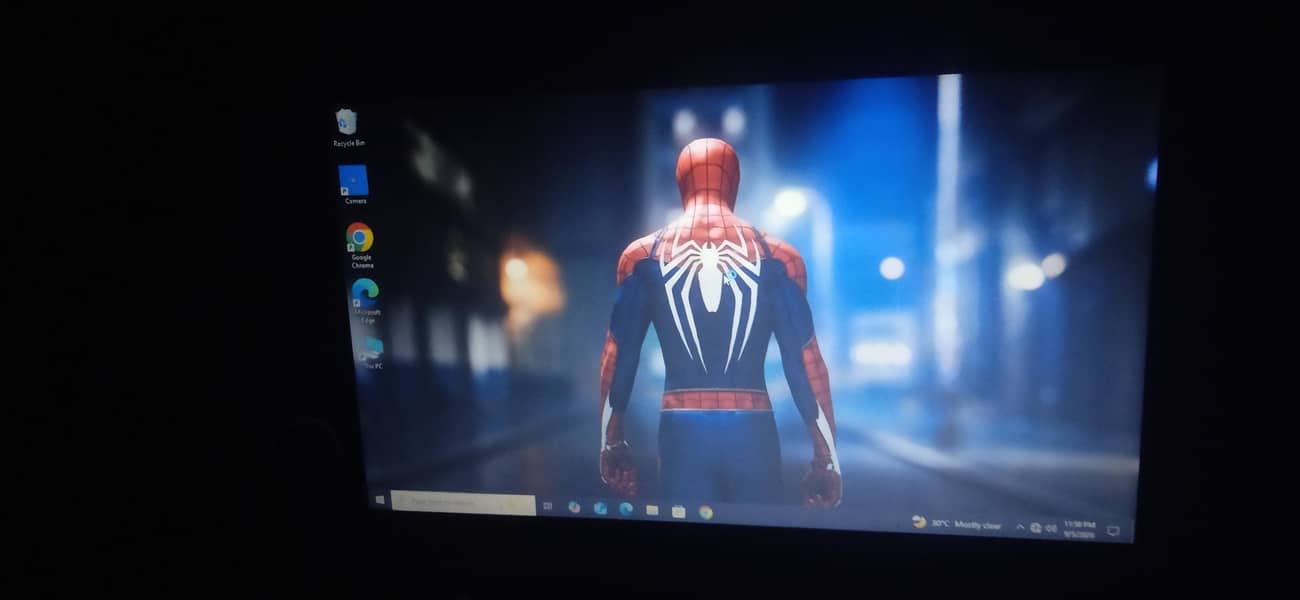Open the Windows Start menu
The width and height of the screenshot is (1300, 600).
click(x=380, y=499)
